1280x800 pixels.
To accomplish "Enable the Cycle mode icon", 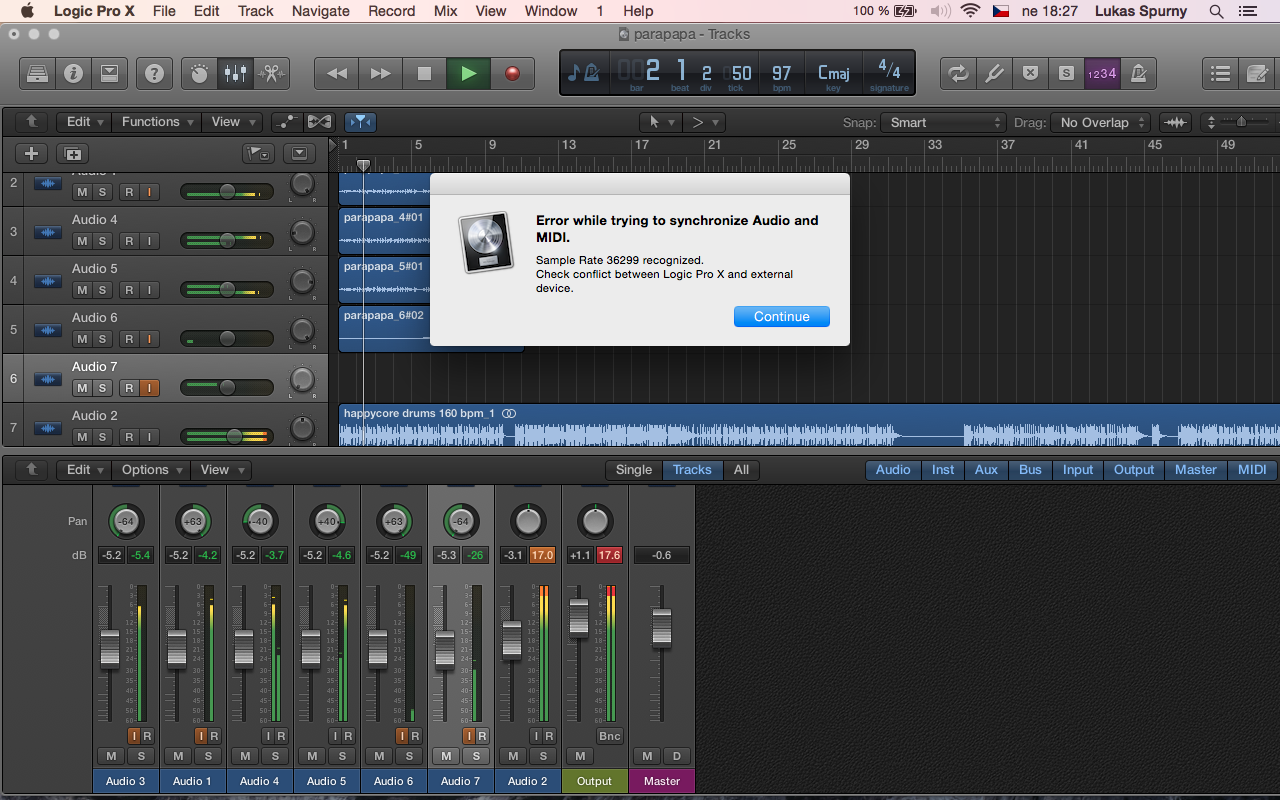I will pyautogui.click(x=958, y=74).
